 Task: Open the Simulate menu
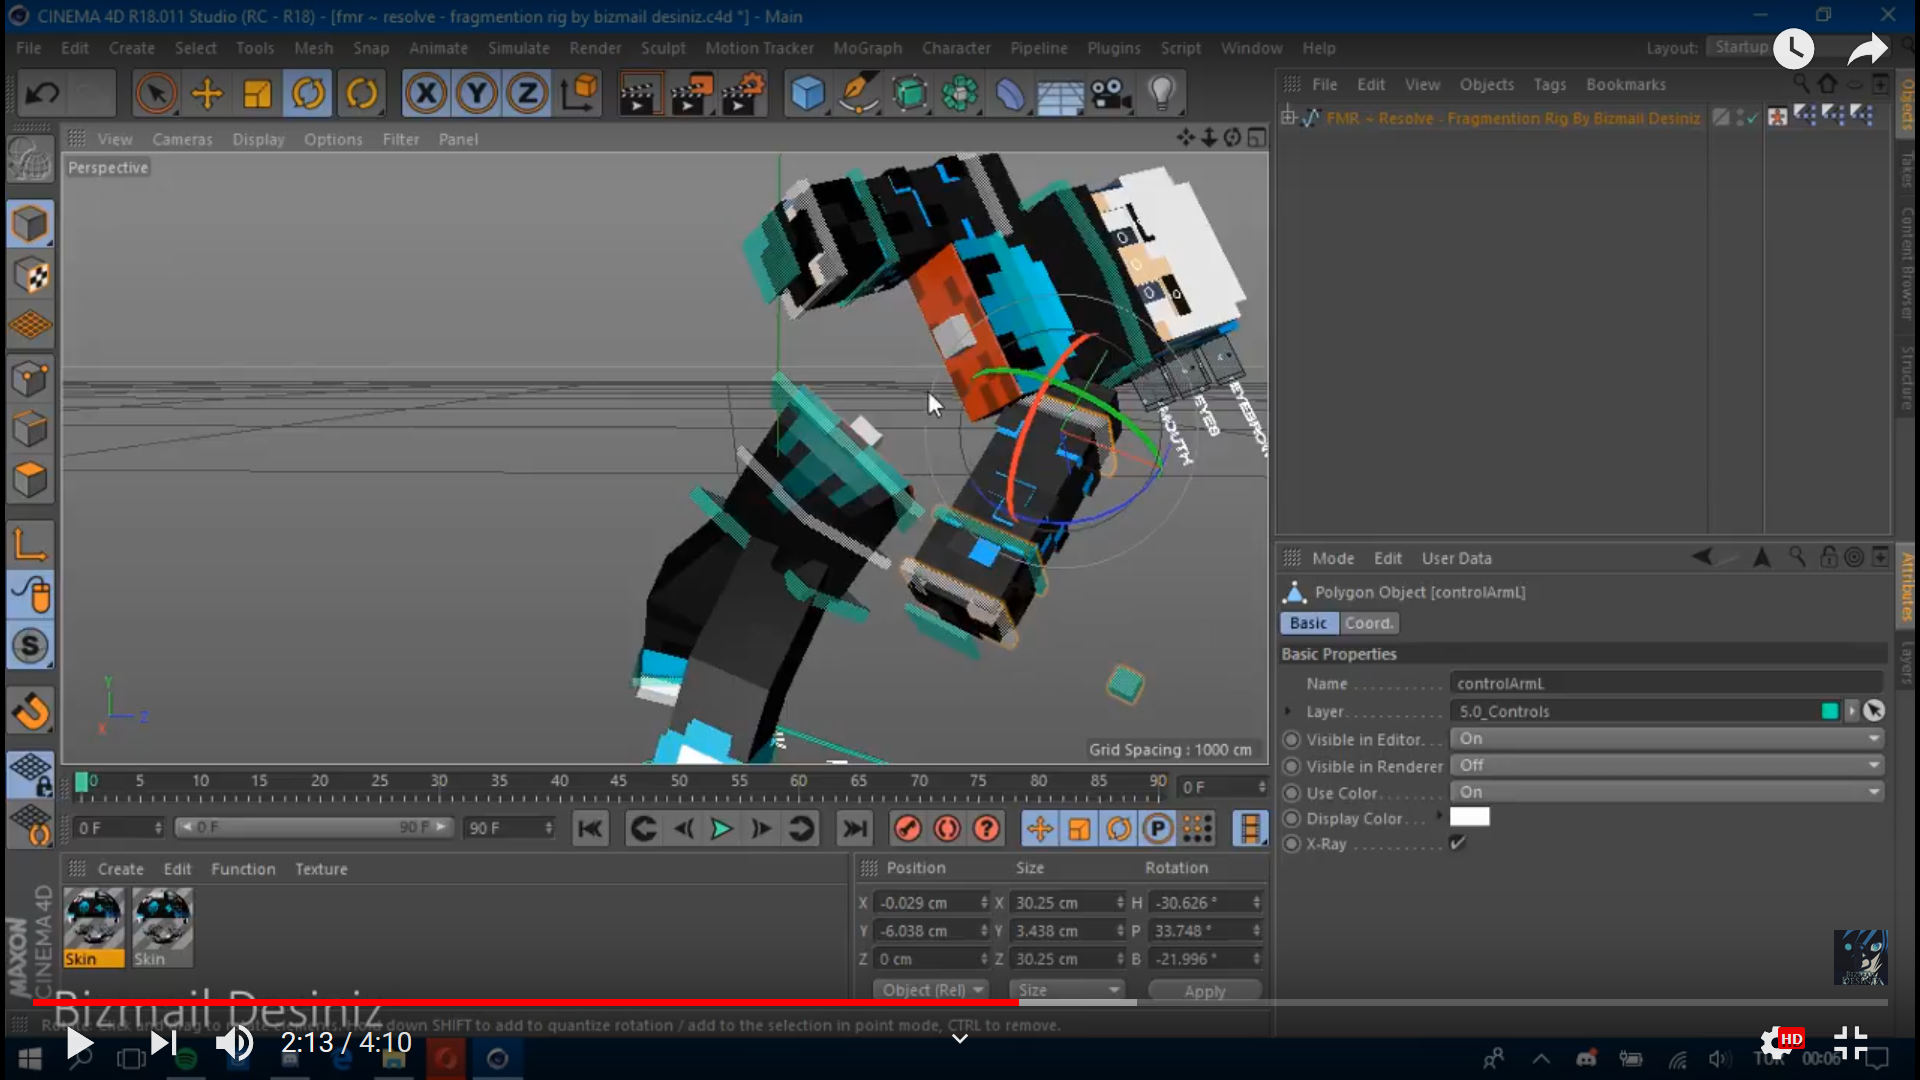click(x=518, y=48)
